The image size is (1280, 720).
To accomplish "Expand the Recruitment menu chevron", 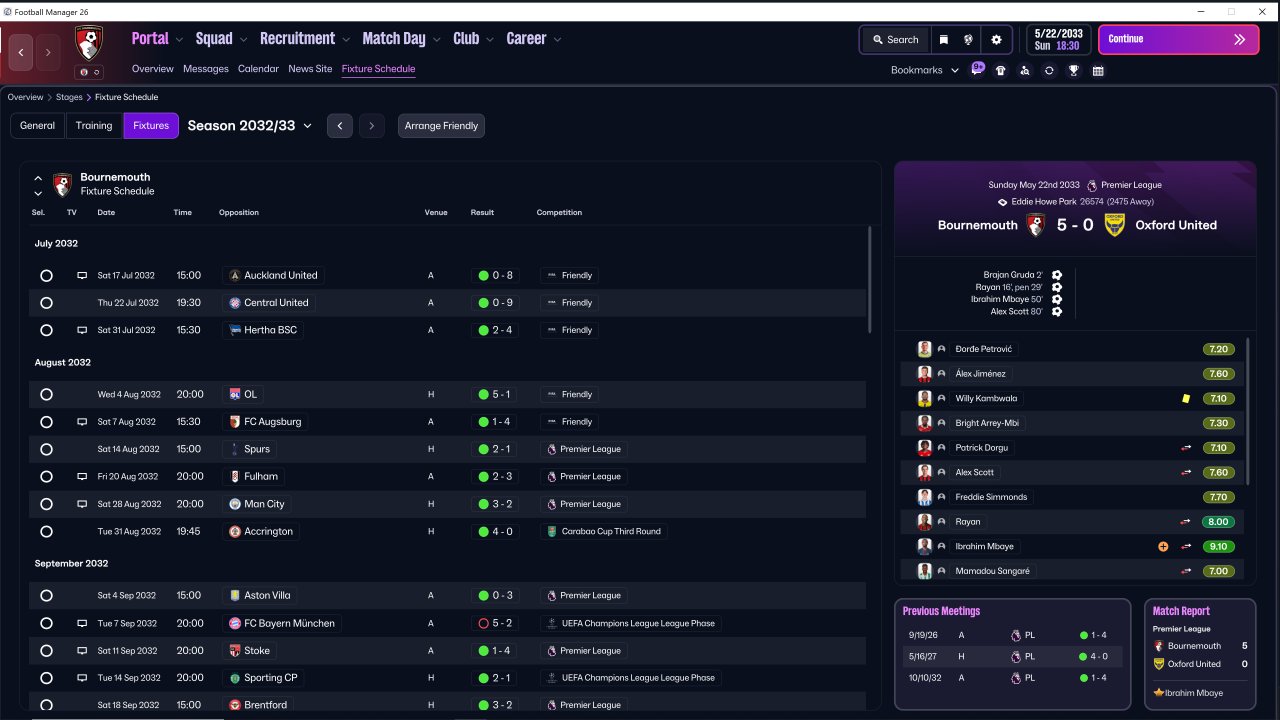I will click(x=346, y=40).
